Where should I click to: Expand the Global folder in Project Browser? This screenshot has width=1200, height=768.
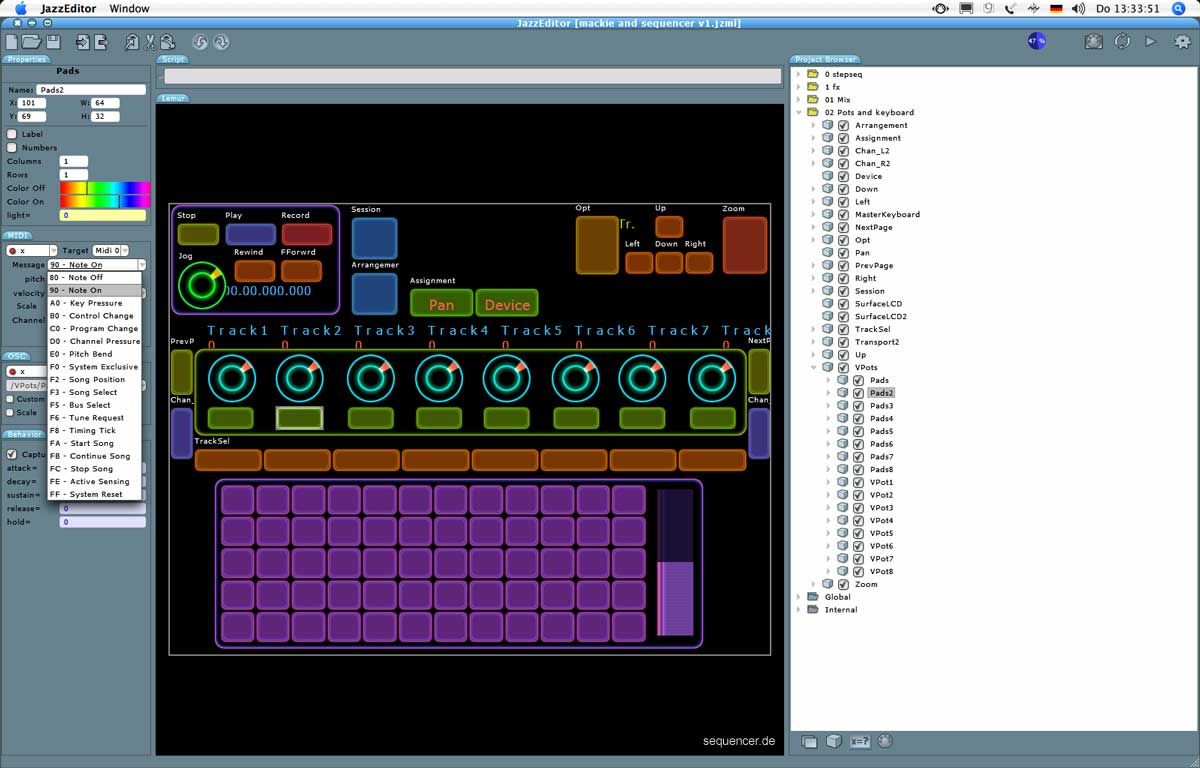pos(799,597)
